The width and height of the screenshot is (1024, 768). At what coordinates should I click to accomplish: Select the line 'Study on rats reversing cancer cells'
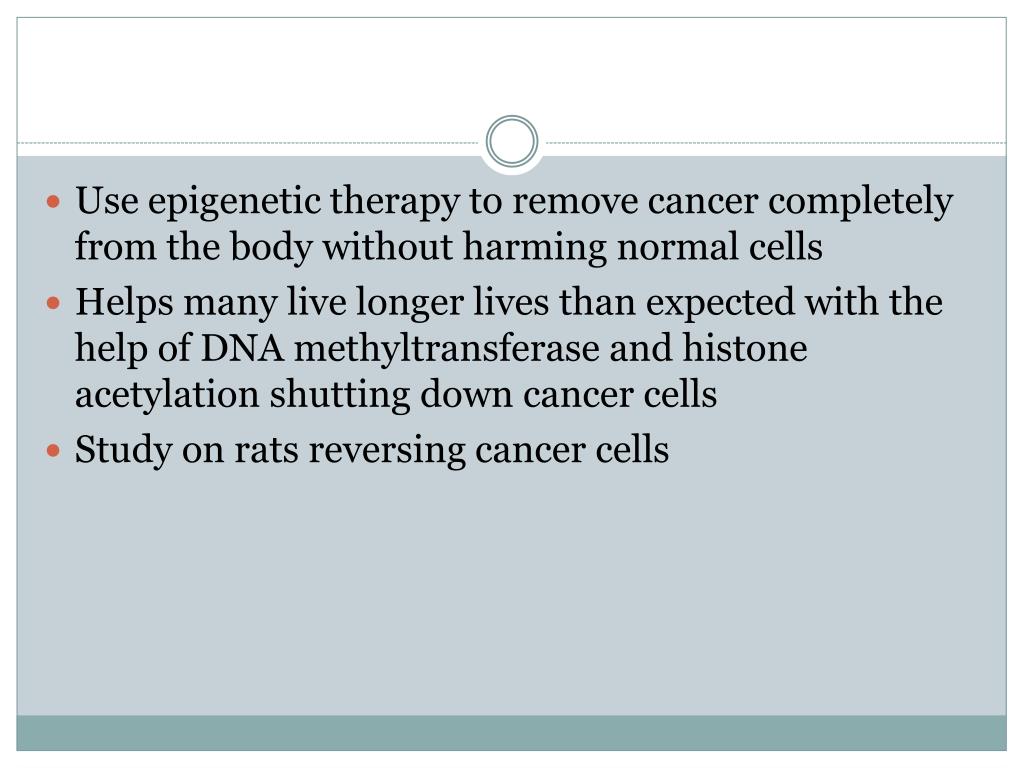[x=372, y=451]
